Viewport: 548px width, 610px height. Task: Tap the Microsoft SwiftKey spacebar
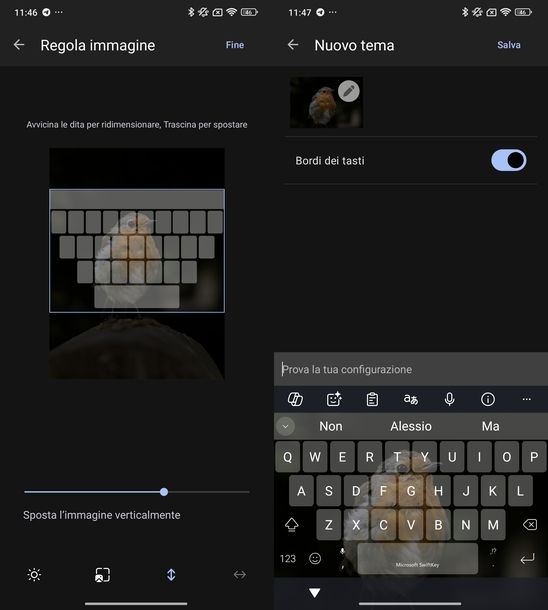[x=417, y=559]
